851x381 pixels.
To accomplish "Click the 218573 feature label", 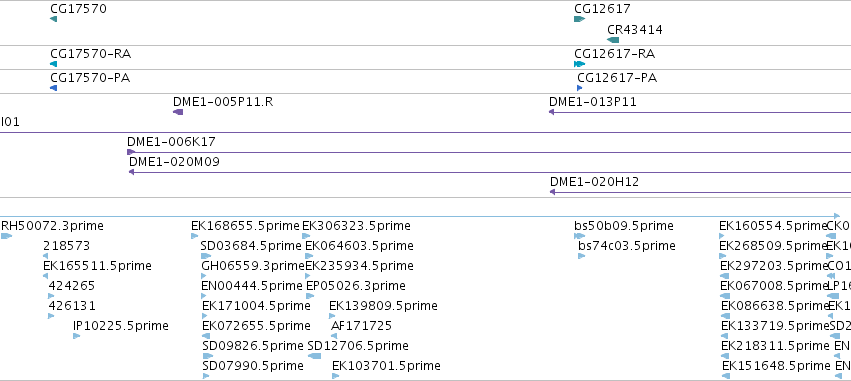I will click(66, 246).
